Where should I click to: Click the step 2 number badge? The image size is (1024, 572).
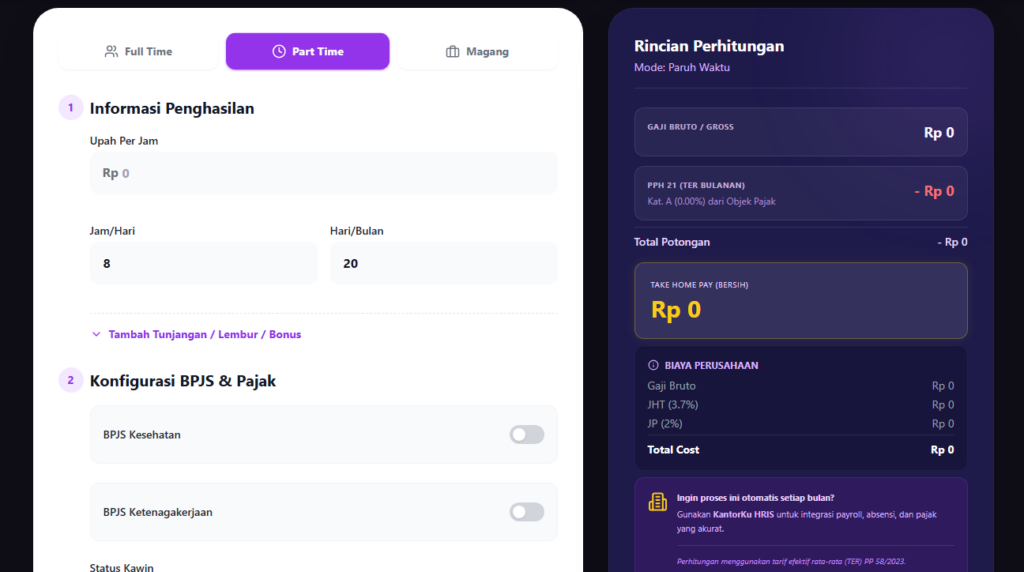pyautogui.click(x=71, y=380)
